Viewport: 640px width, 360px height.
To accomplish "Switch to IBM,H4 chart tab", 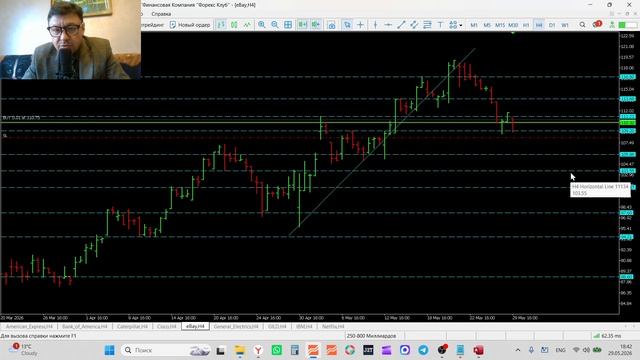I will point(304,327).
